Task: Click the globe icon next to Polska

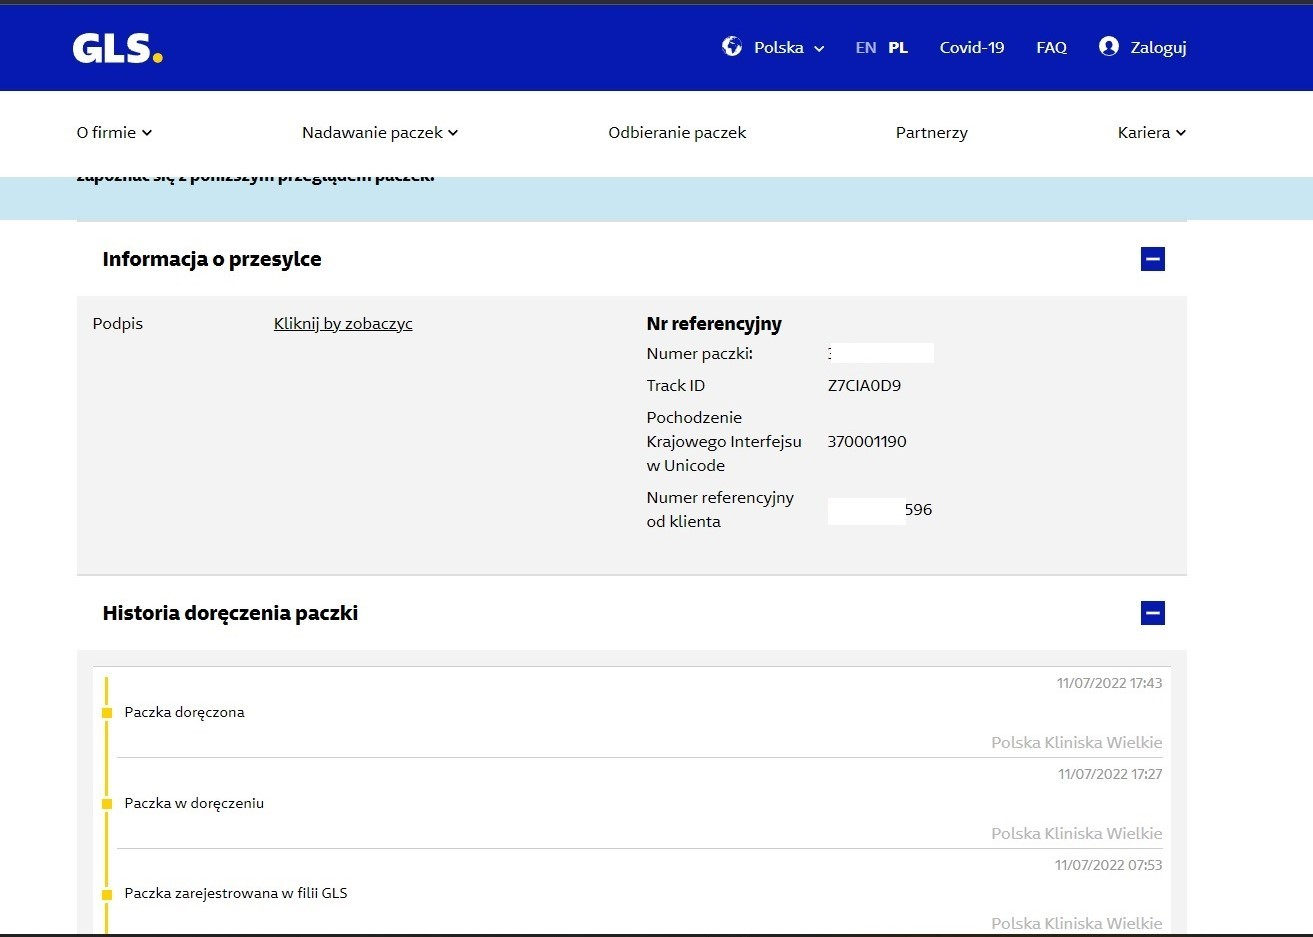Action: tap(732, 46)
